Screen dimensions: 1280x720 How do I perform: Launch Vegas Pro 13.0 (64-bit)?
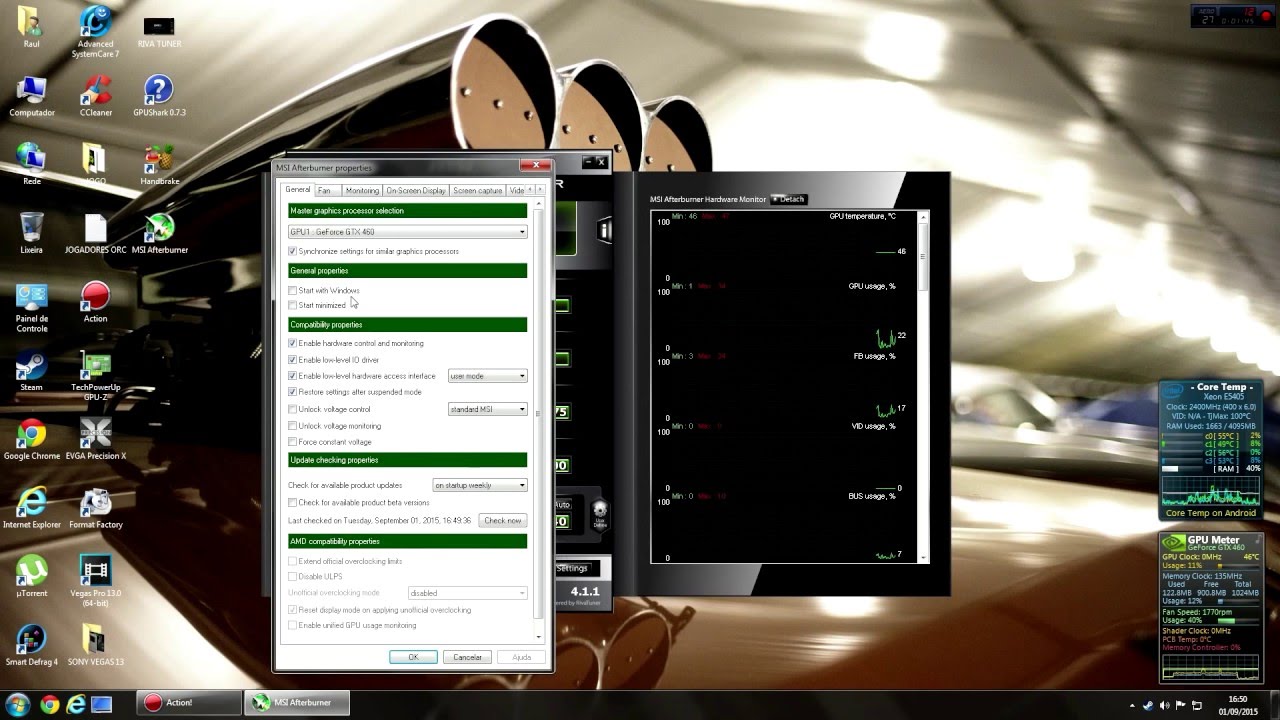(x=95, y=580)
